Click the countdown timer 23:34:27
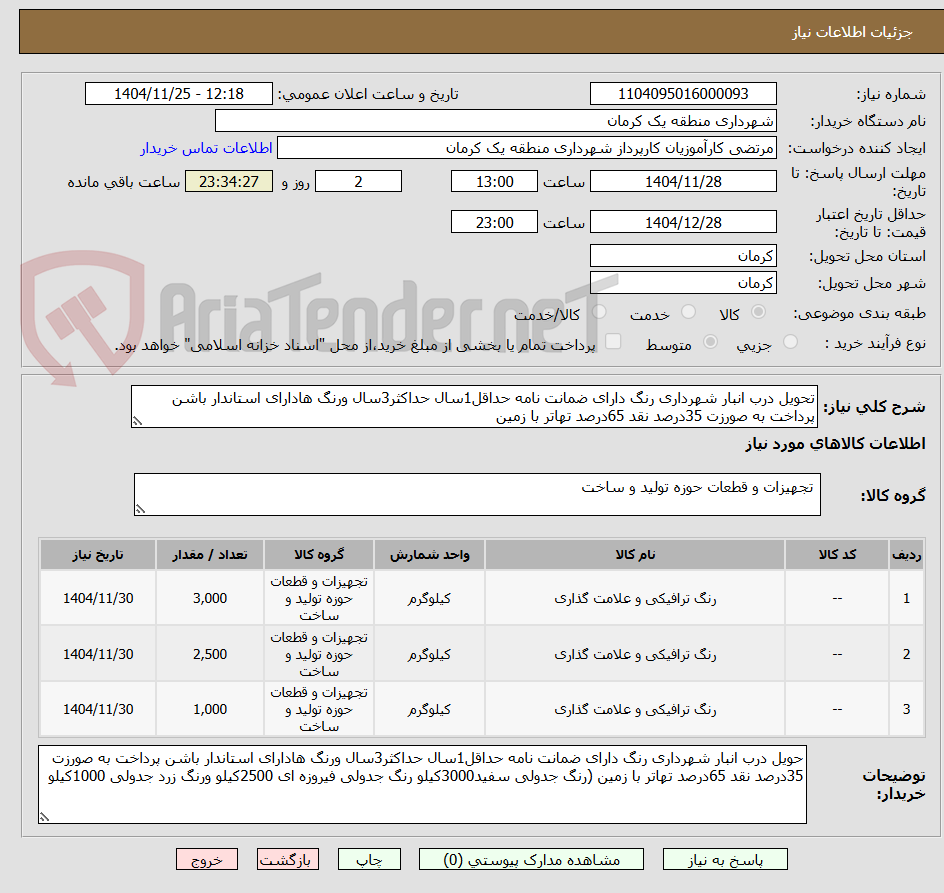This screenshot has height=893, width=944. coord(229,181)
